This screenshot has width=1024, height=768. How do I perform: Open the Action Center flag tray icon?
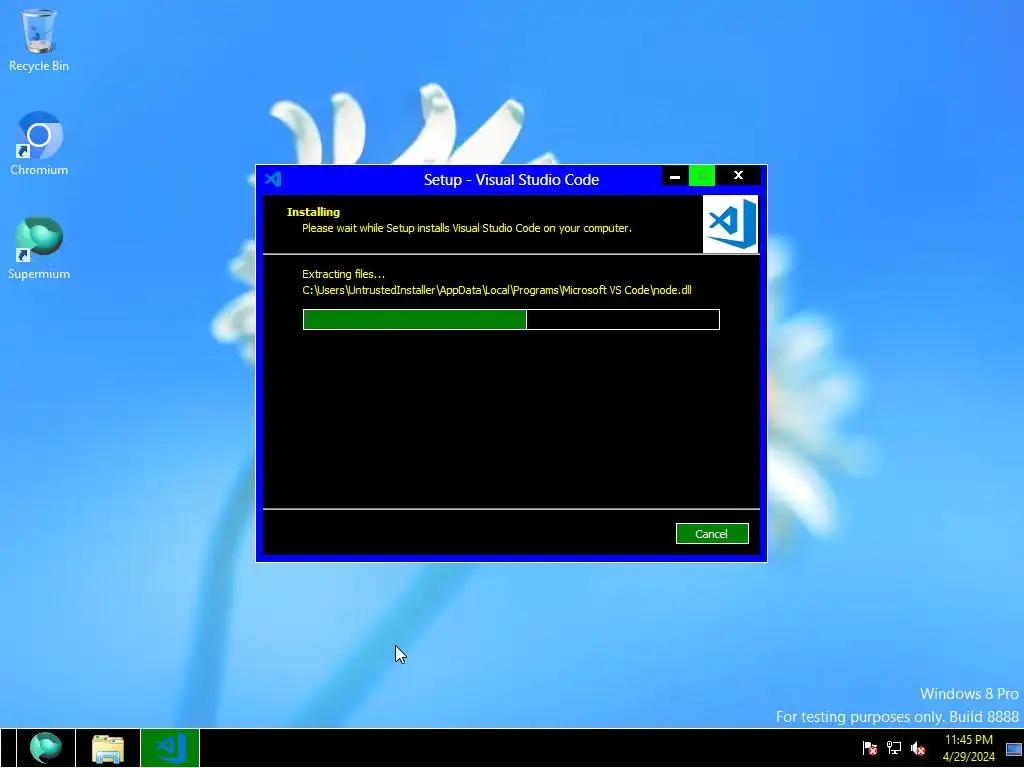[869, 748]
